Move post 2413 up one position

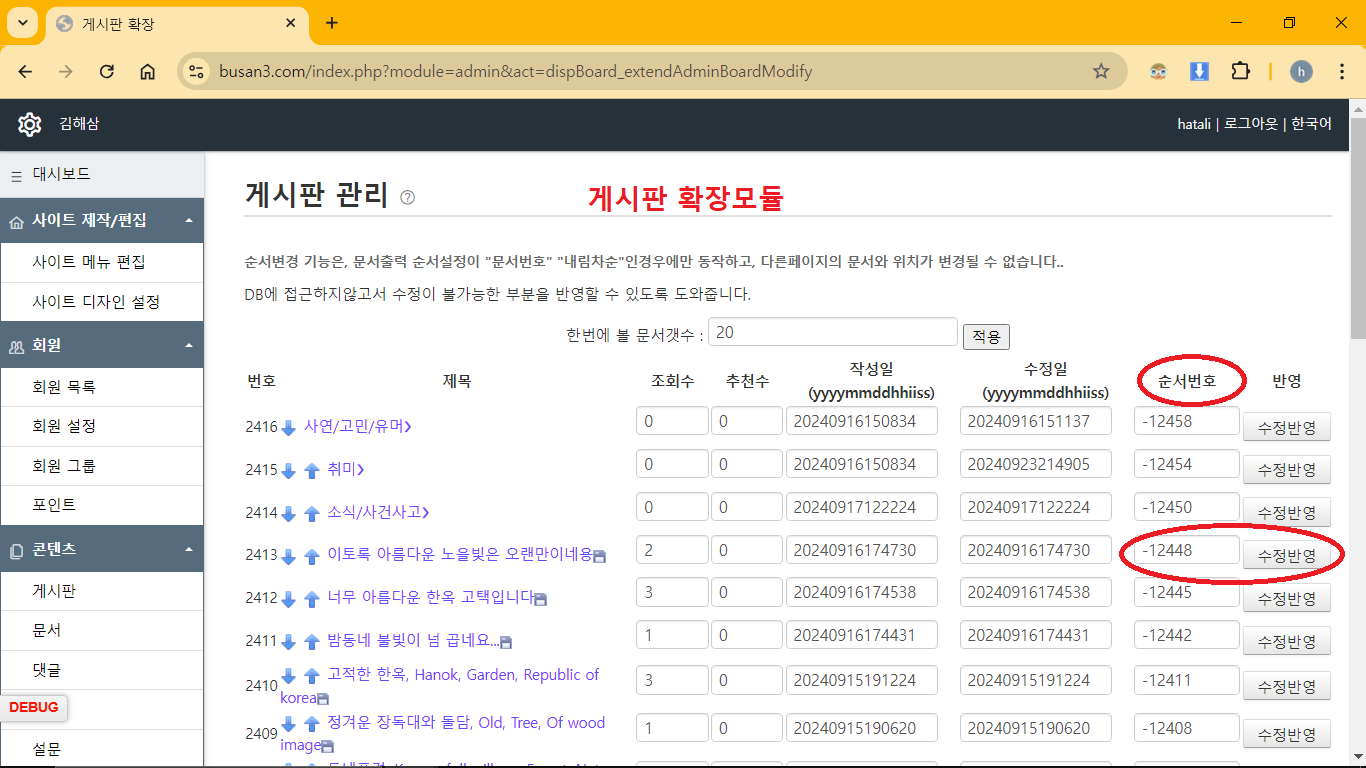(x=311, y=557)
